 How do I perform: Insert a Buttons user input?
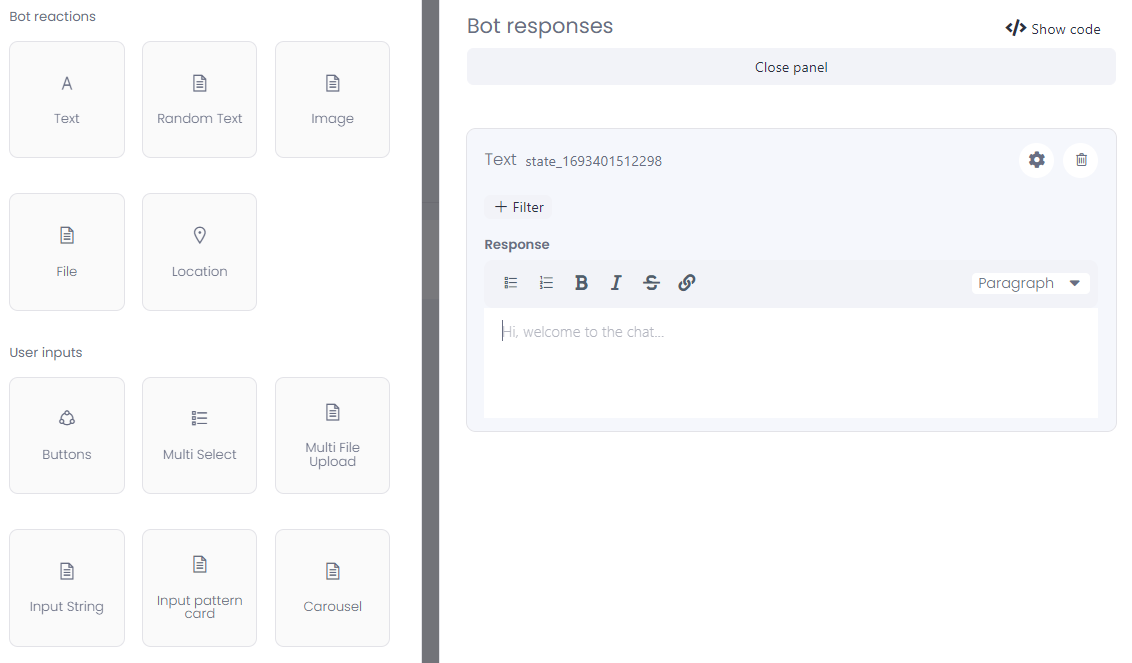pyautogui.click(x=67, y=435)
